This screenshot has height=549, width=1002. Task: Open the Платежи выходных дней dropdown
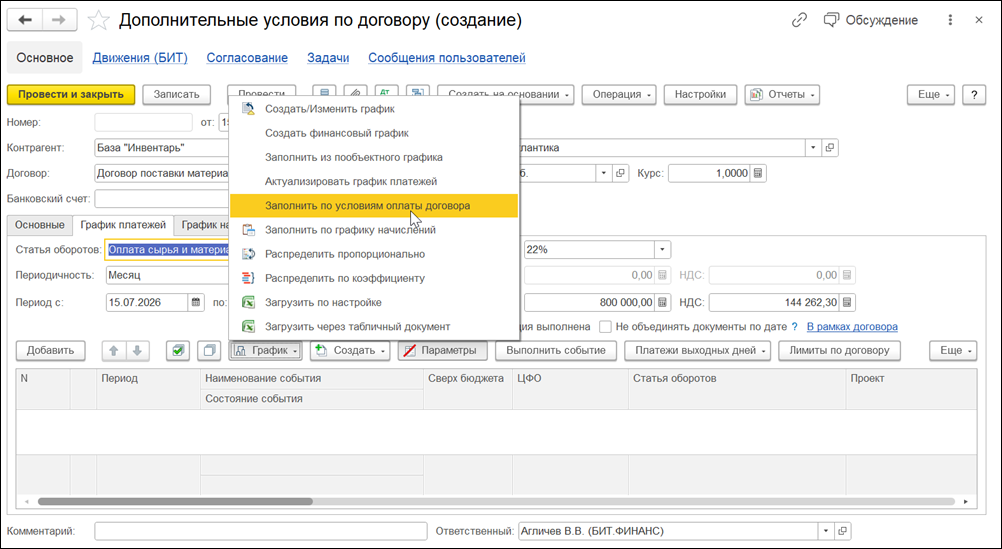[697, 350]
